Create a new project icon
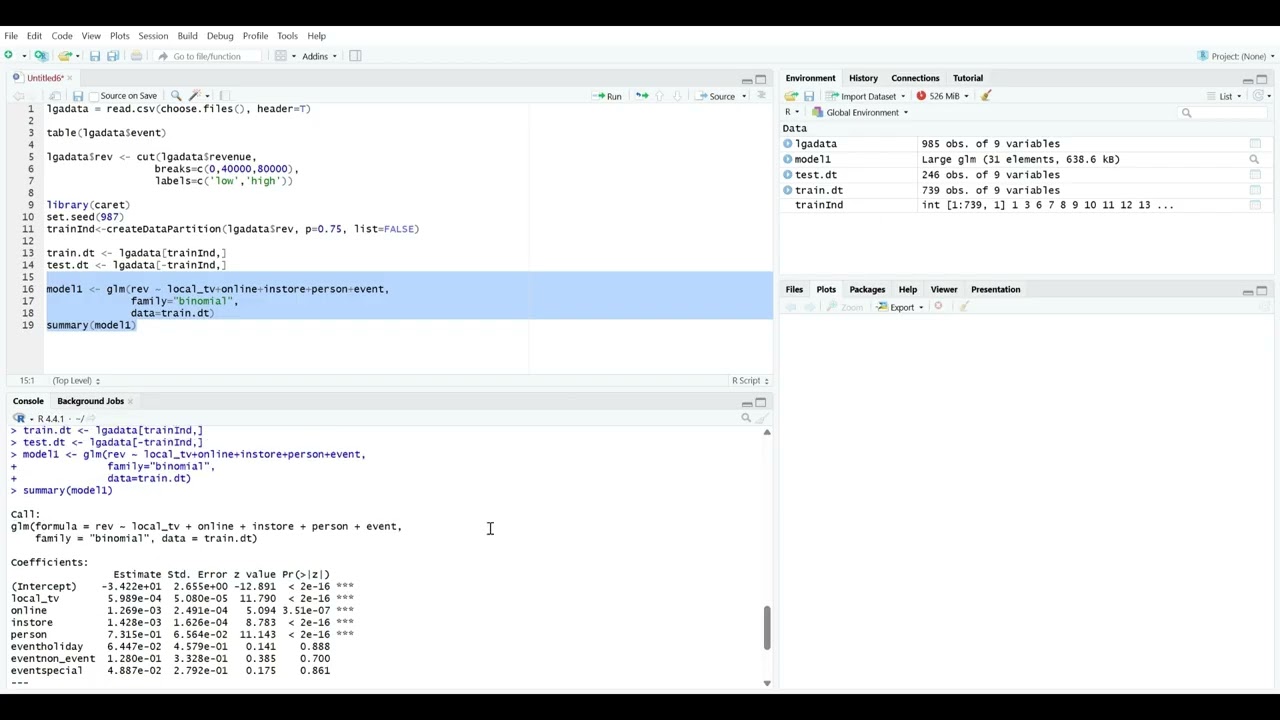The height and width of the screenshot is (720, 1280). (x=41, y=56)
